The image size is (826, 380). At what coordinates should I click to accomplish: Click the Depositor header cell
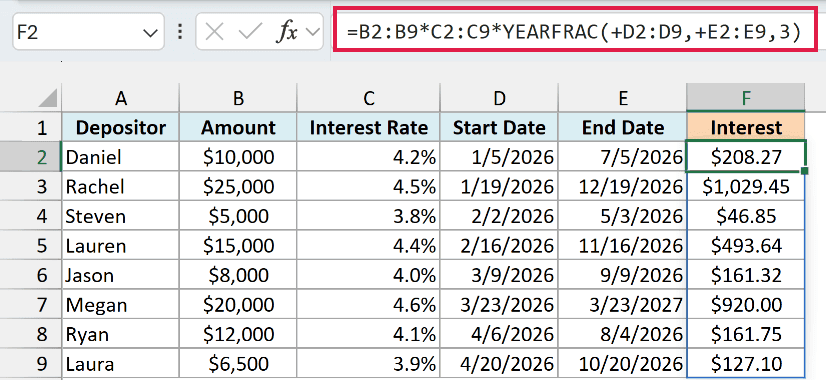(x=121, y=127)
